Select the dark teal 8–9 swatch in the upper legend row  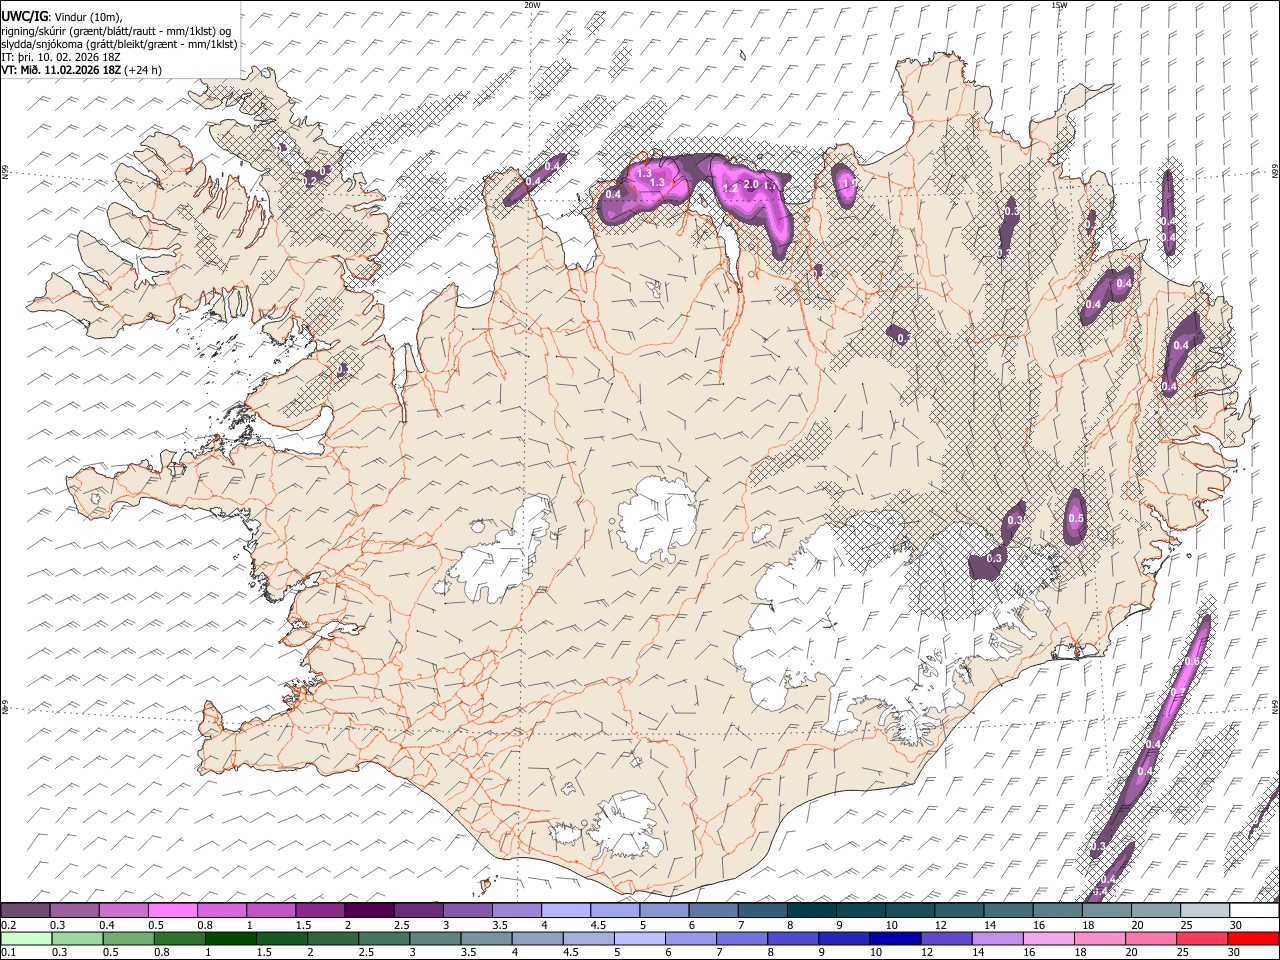point(812,910)
